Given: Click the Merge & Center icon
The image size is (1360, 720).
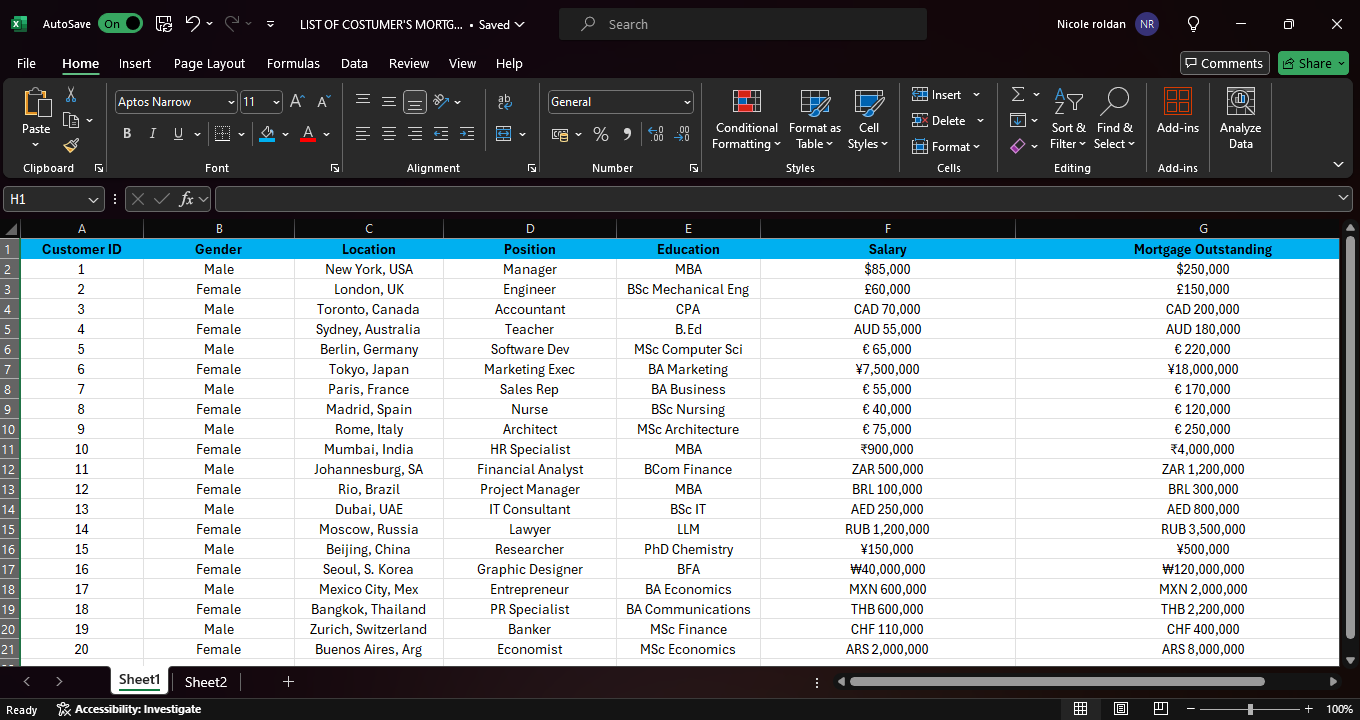Looking at the screenshot, I should tap(503, 134).
